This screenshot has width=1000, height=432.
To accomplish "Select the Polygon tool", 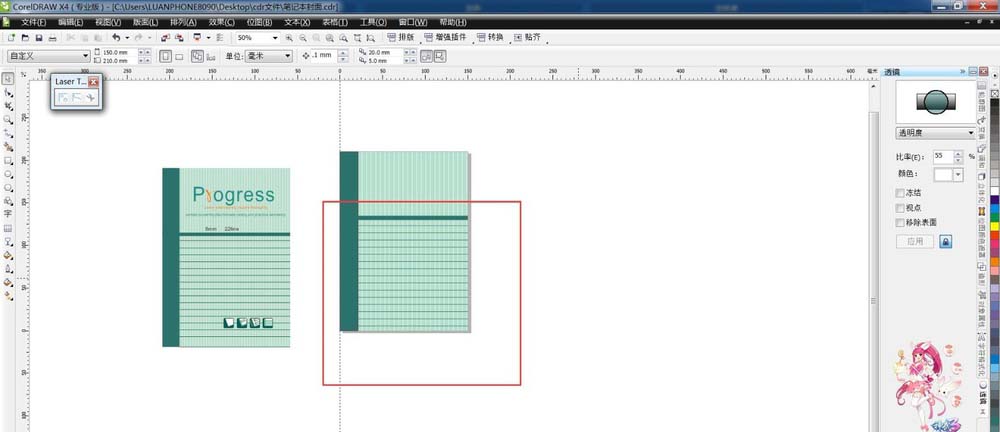I will pyautogui.click(x=8, y=188).
